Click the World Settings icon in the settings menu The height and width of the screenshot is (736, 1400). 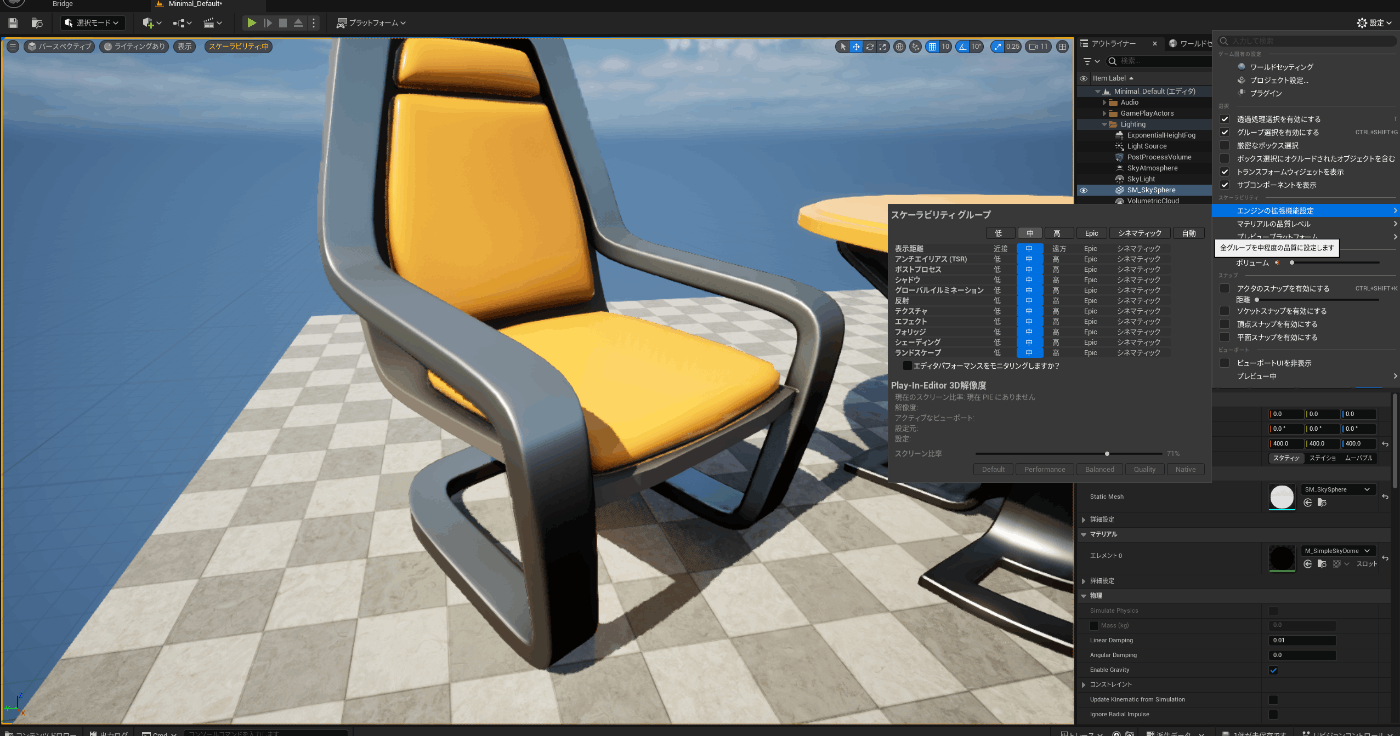[1242, 67]
